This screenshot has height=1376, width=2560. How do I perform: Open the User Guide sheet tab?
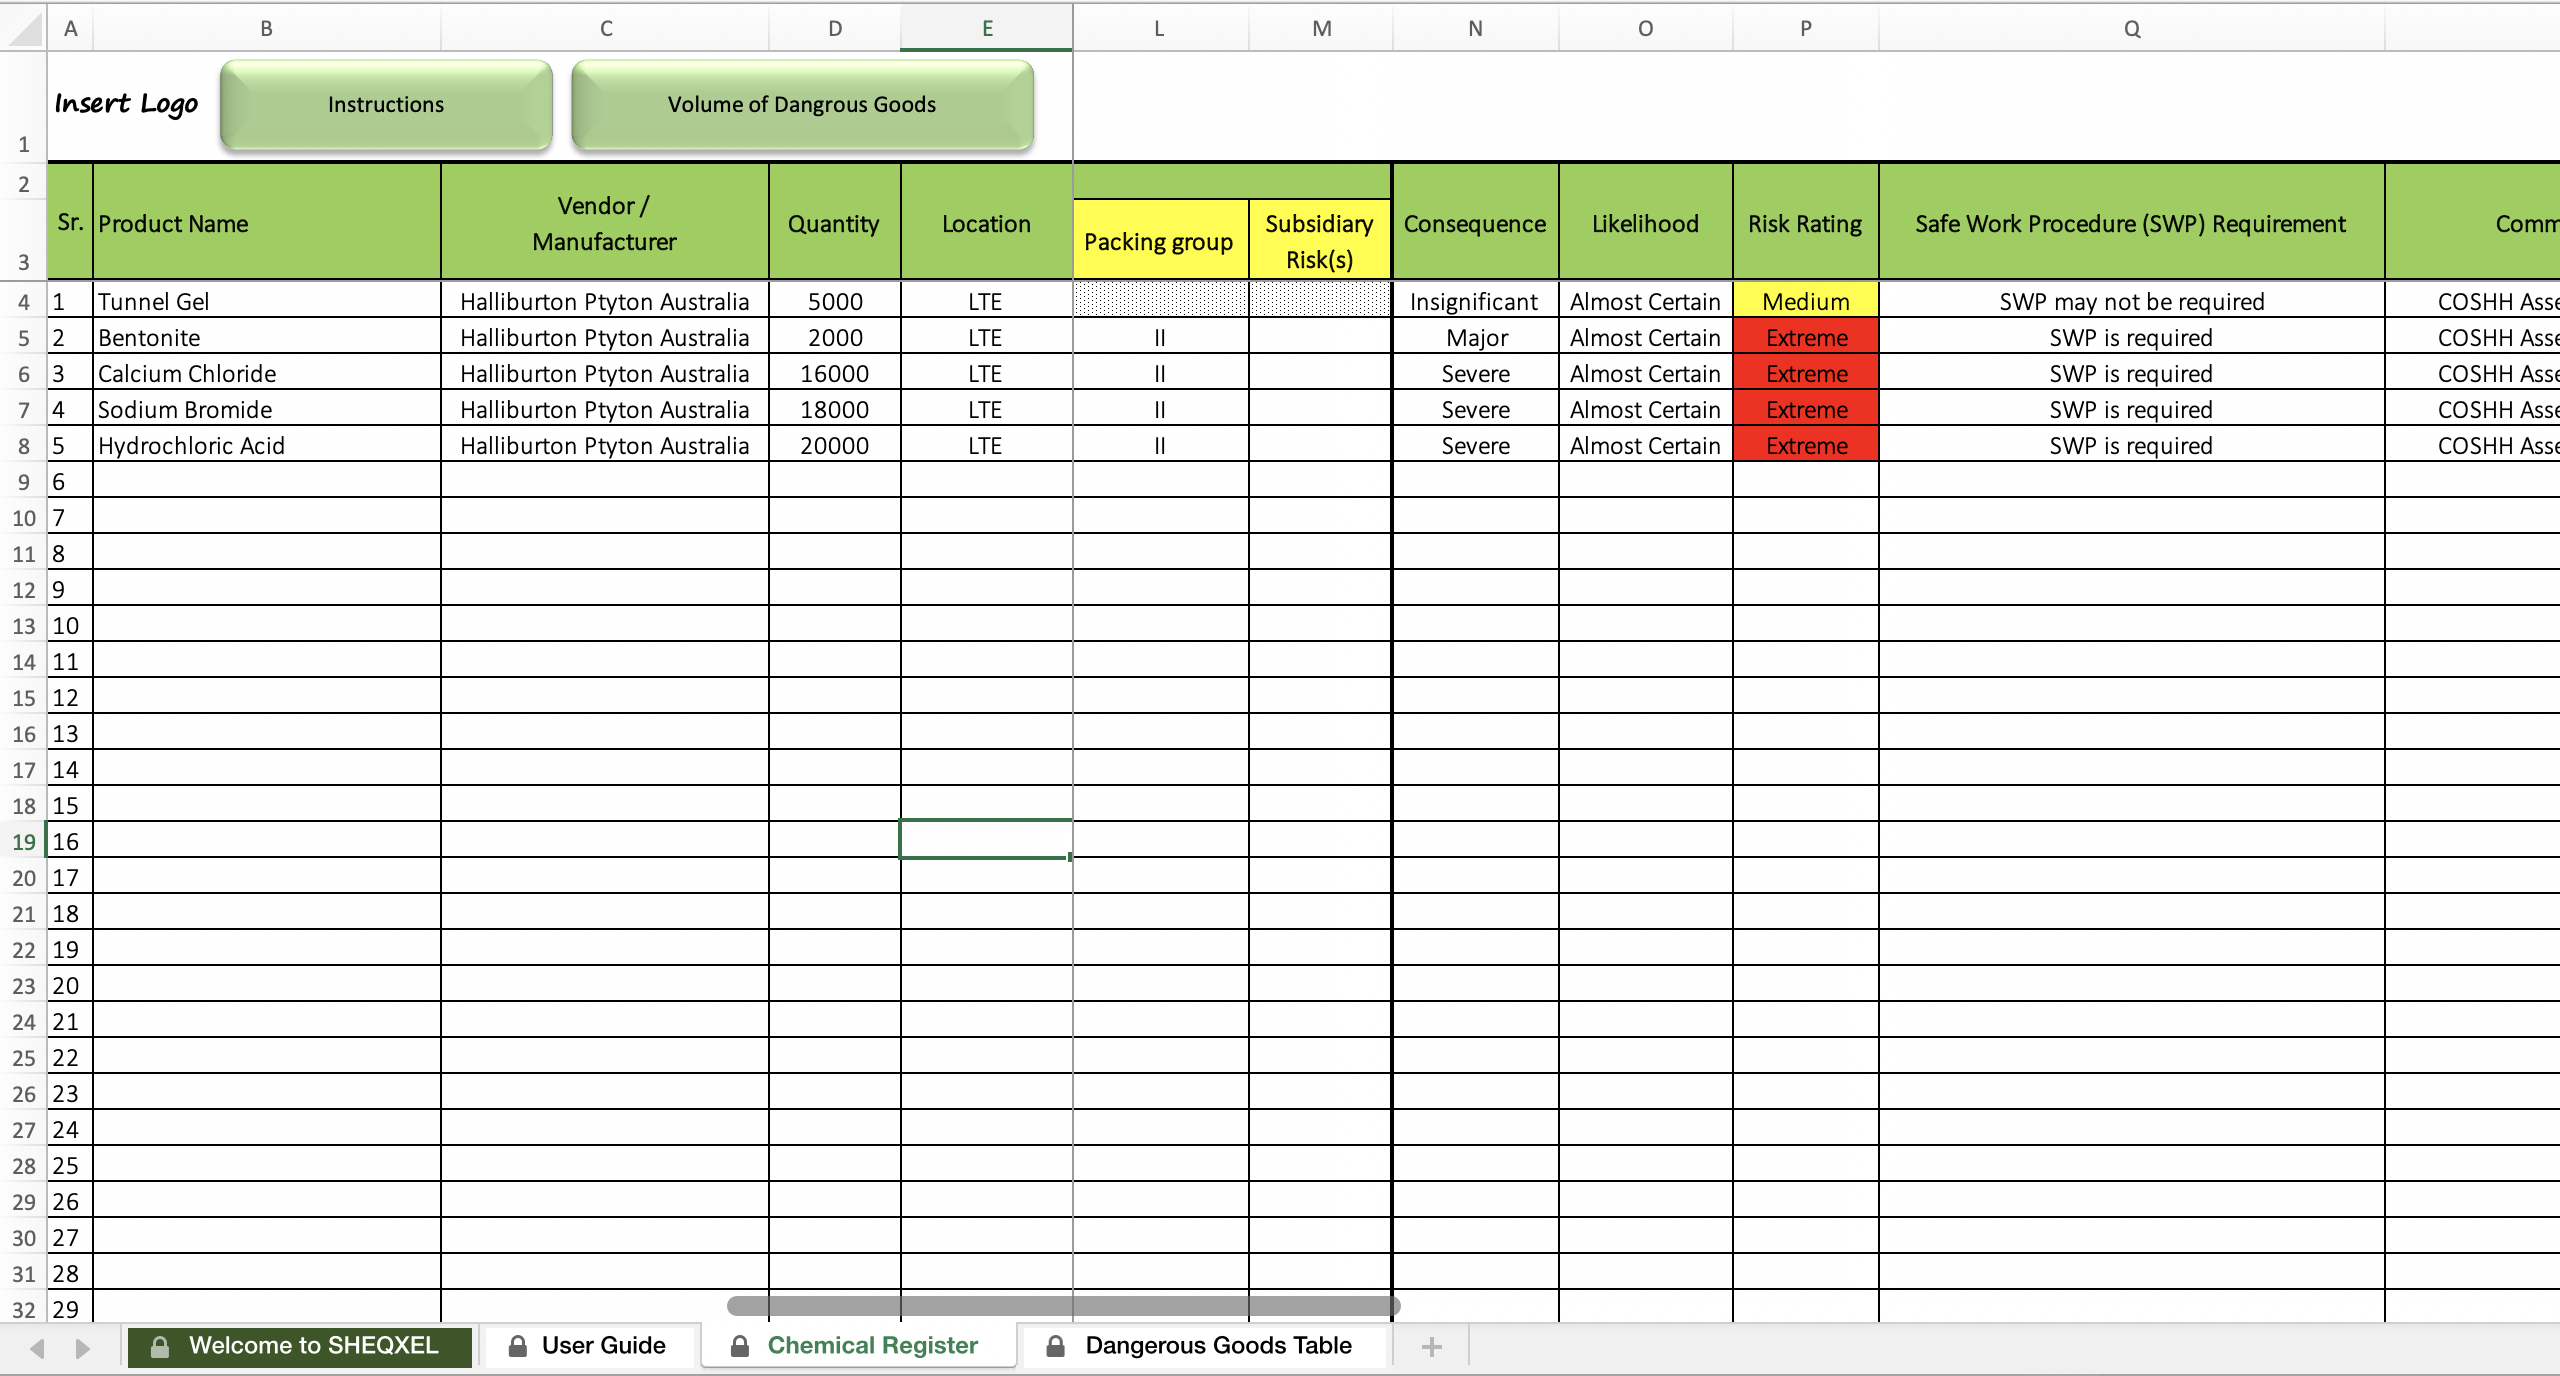coord(588,1346)
